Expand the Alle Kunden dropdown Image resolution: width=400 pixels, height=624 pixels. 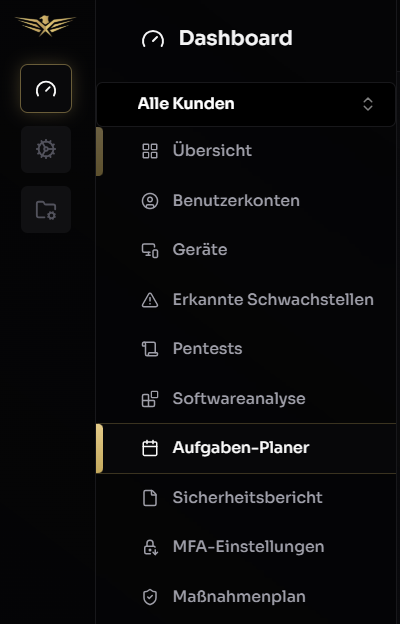[x=246, y=104]
